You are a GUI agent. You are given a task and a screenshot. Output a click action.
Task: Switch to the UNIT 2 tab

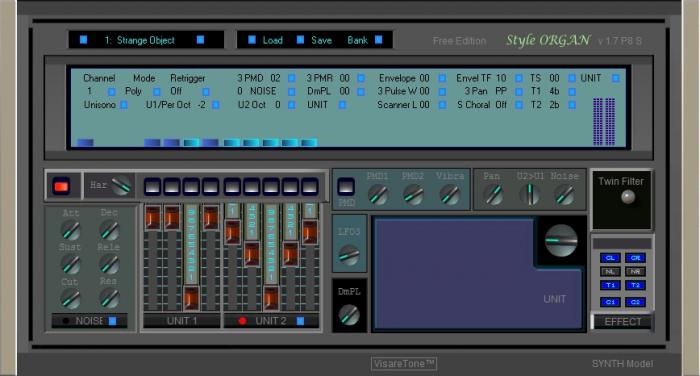[x=271, y=321]
